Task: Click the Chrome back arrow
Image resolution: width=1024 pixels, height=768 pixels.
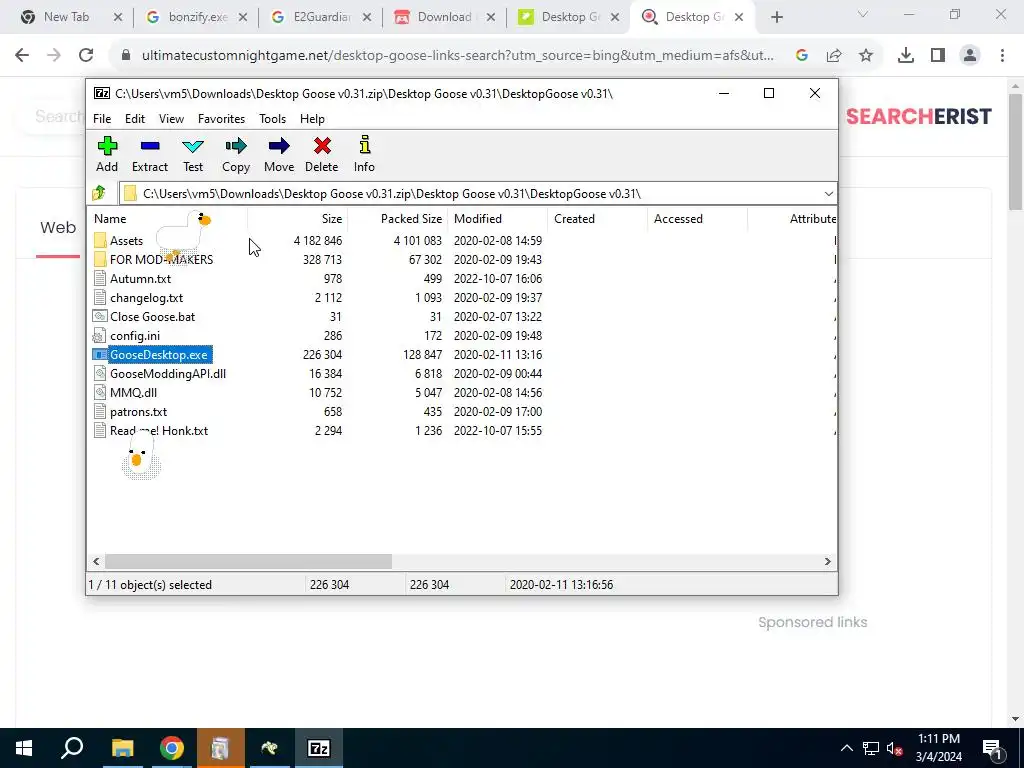Action: coord(22,56)
